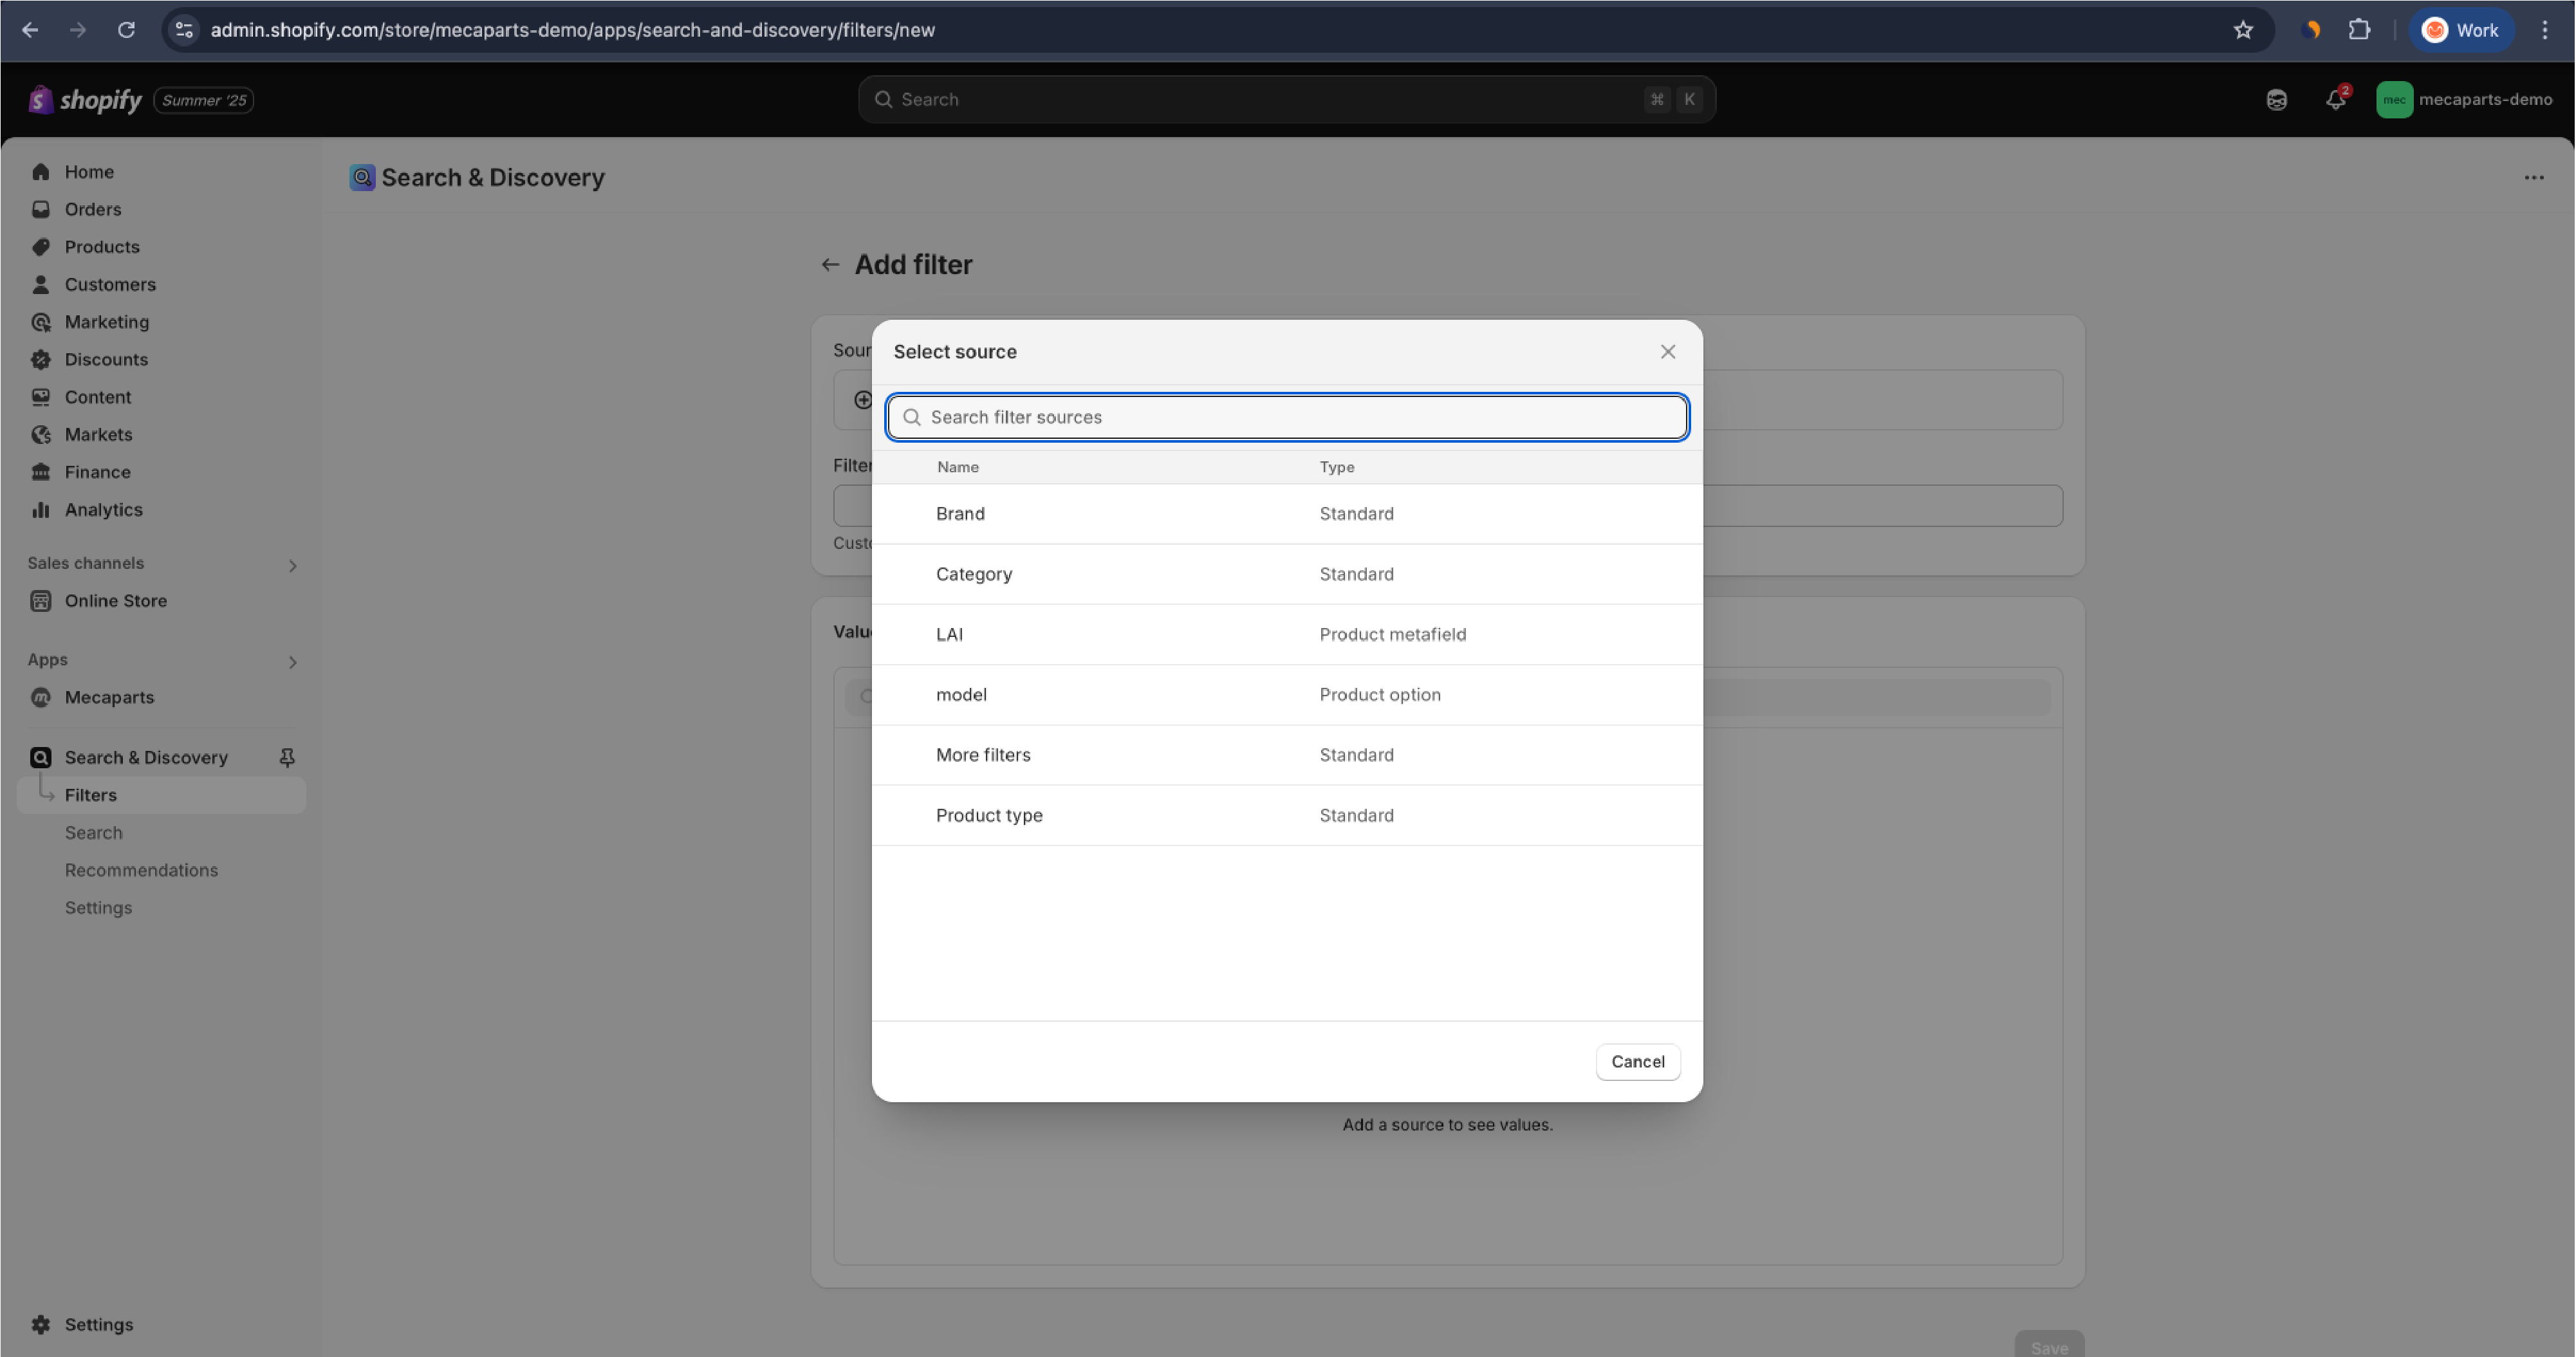Unpin Search & Discovery app with pin icon
Screen dimensions: 2576x1357
click(287, 757)
